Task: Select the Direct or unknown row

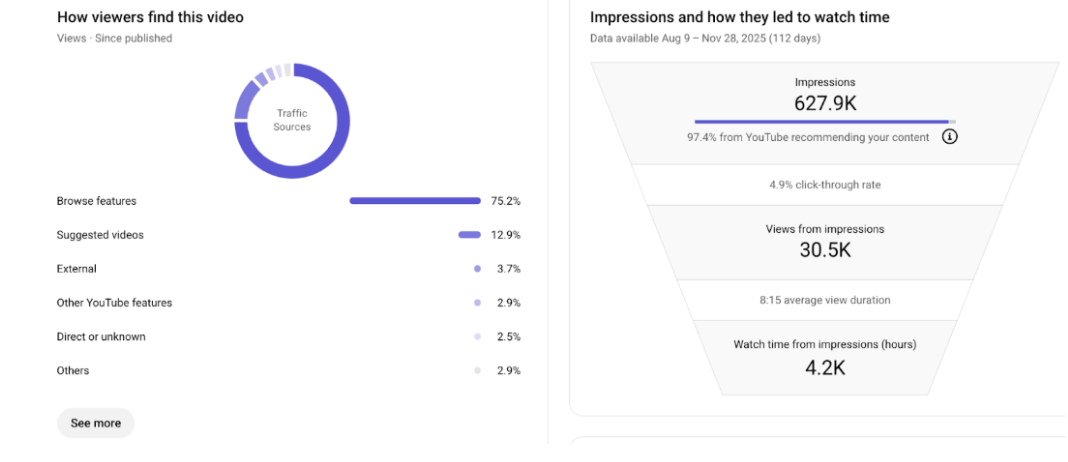Action: (x=101, y=337)
